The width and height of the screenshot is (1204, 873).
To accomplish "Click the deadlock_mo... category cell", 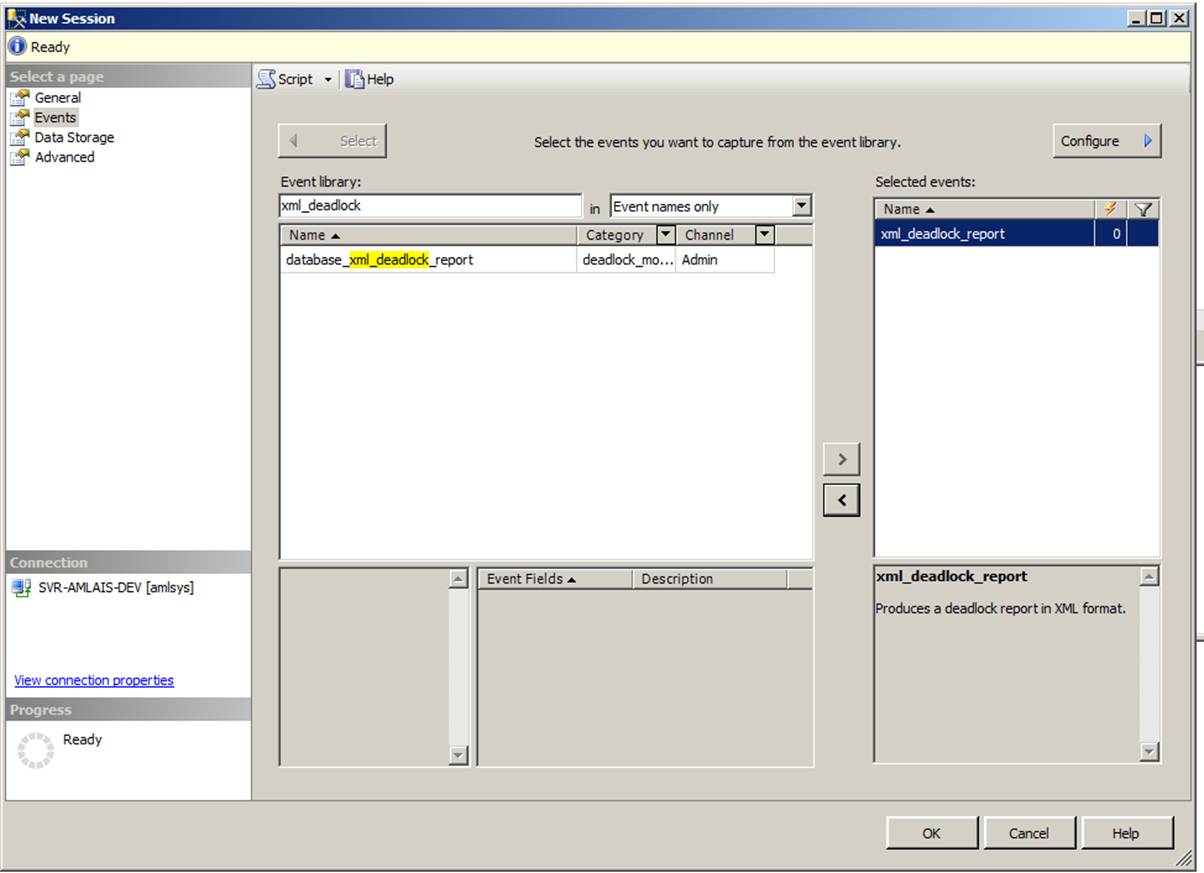I will (x=627, y=259).
